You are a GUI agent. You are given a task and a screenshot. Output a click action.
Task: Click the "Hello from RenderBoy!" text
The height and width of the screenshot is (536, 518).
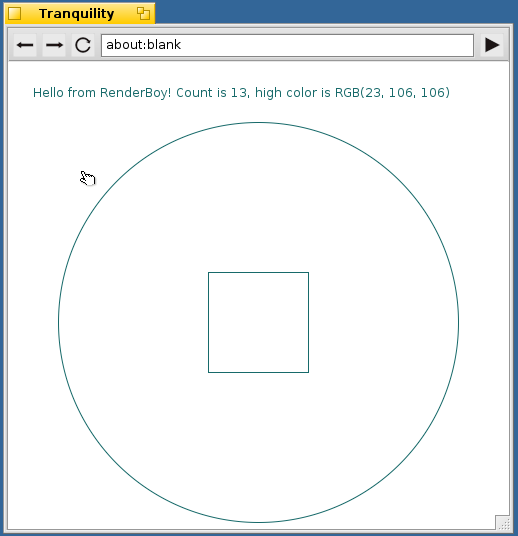102,93
